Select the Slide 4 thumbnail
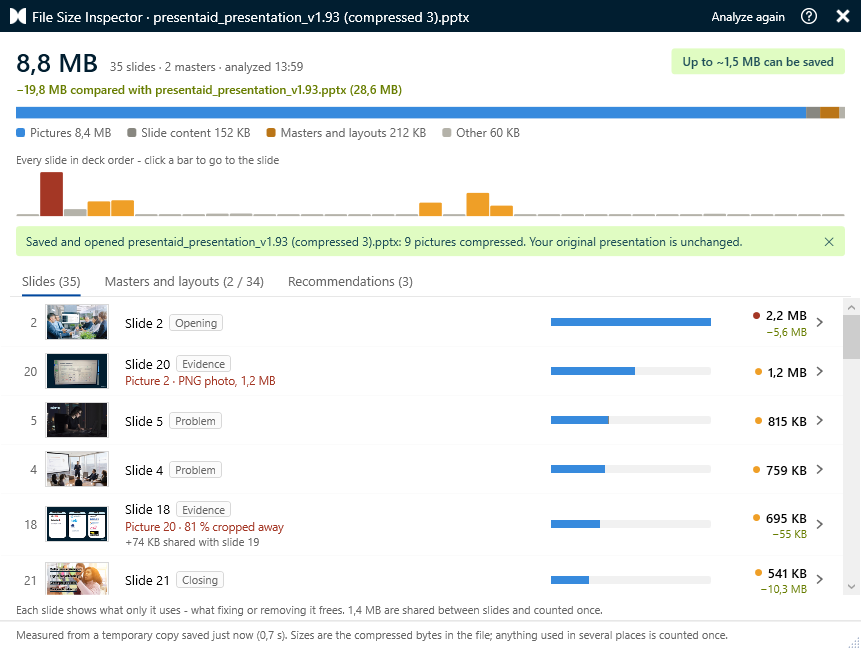The image size is (861, 650). coord(77,469)
